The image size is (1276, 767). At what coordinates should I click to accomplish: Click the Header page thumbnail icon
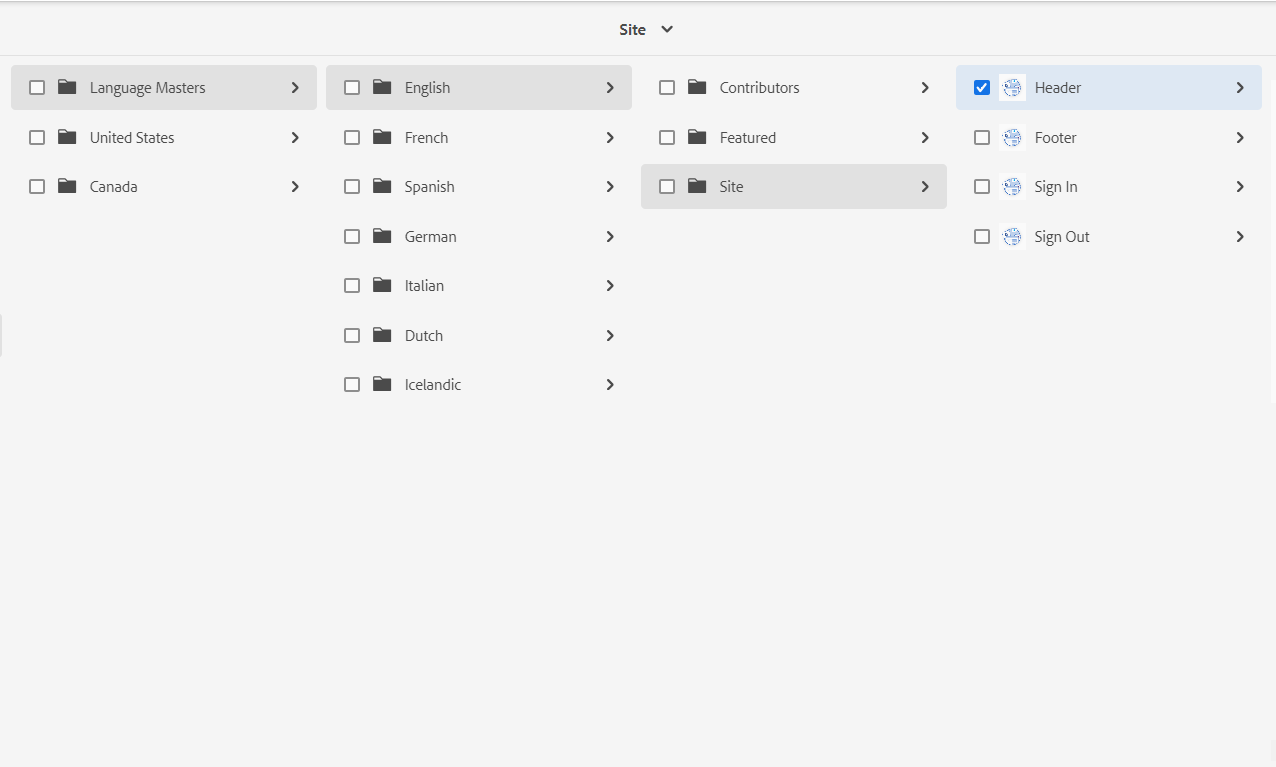(x=1012, y=88)
